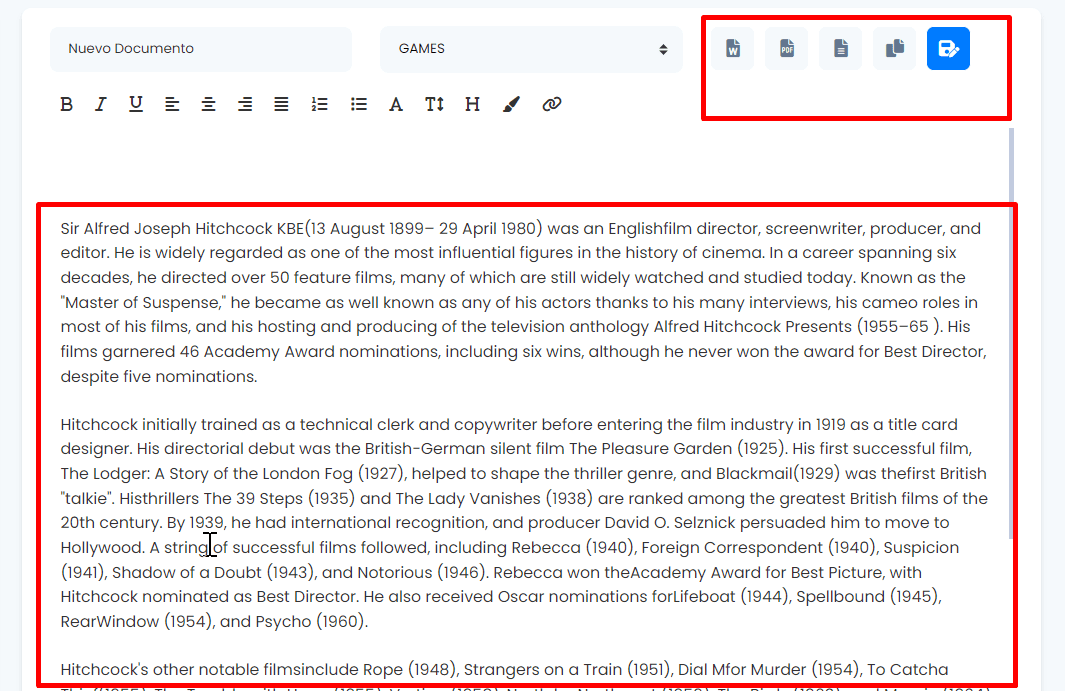The width and height of the screenshot is (1065, 691).
Task: Align text left
Action: (x=172, y=104)
